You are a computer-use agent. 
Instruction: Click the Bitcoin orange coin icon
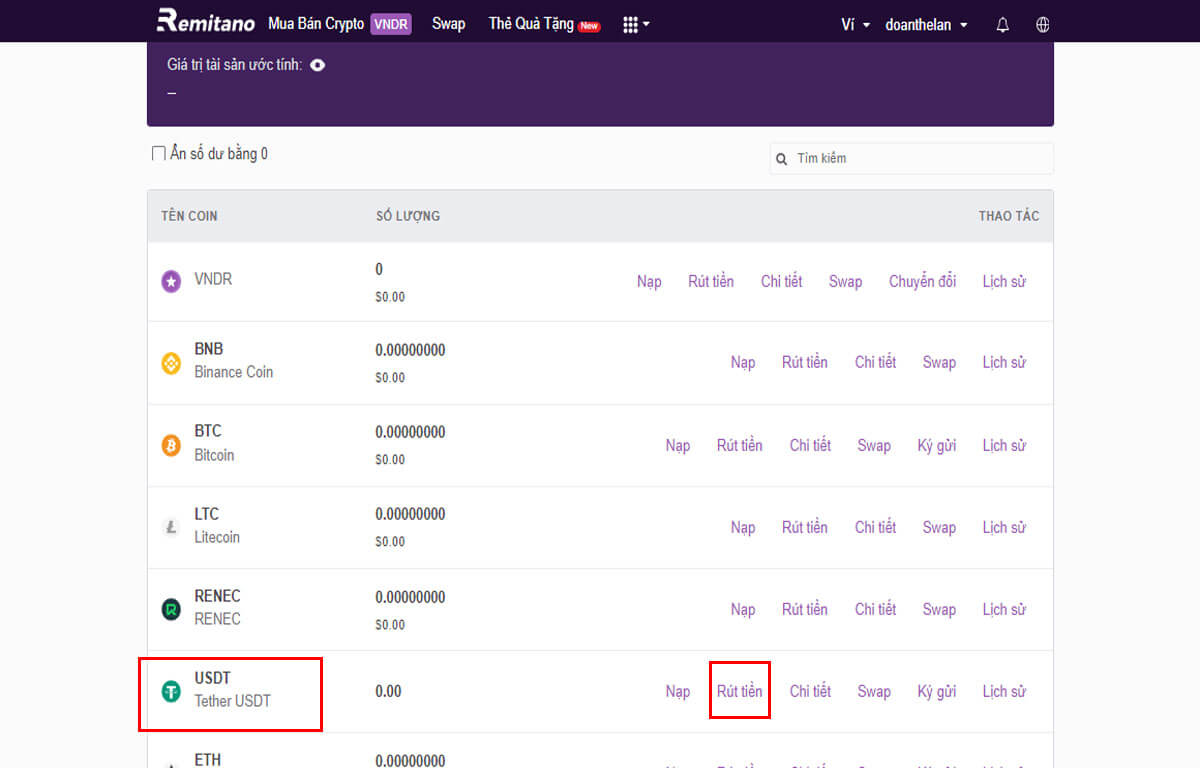pyautogui.click(x=171, y=445)
